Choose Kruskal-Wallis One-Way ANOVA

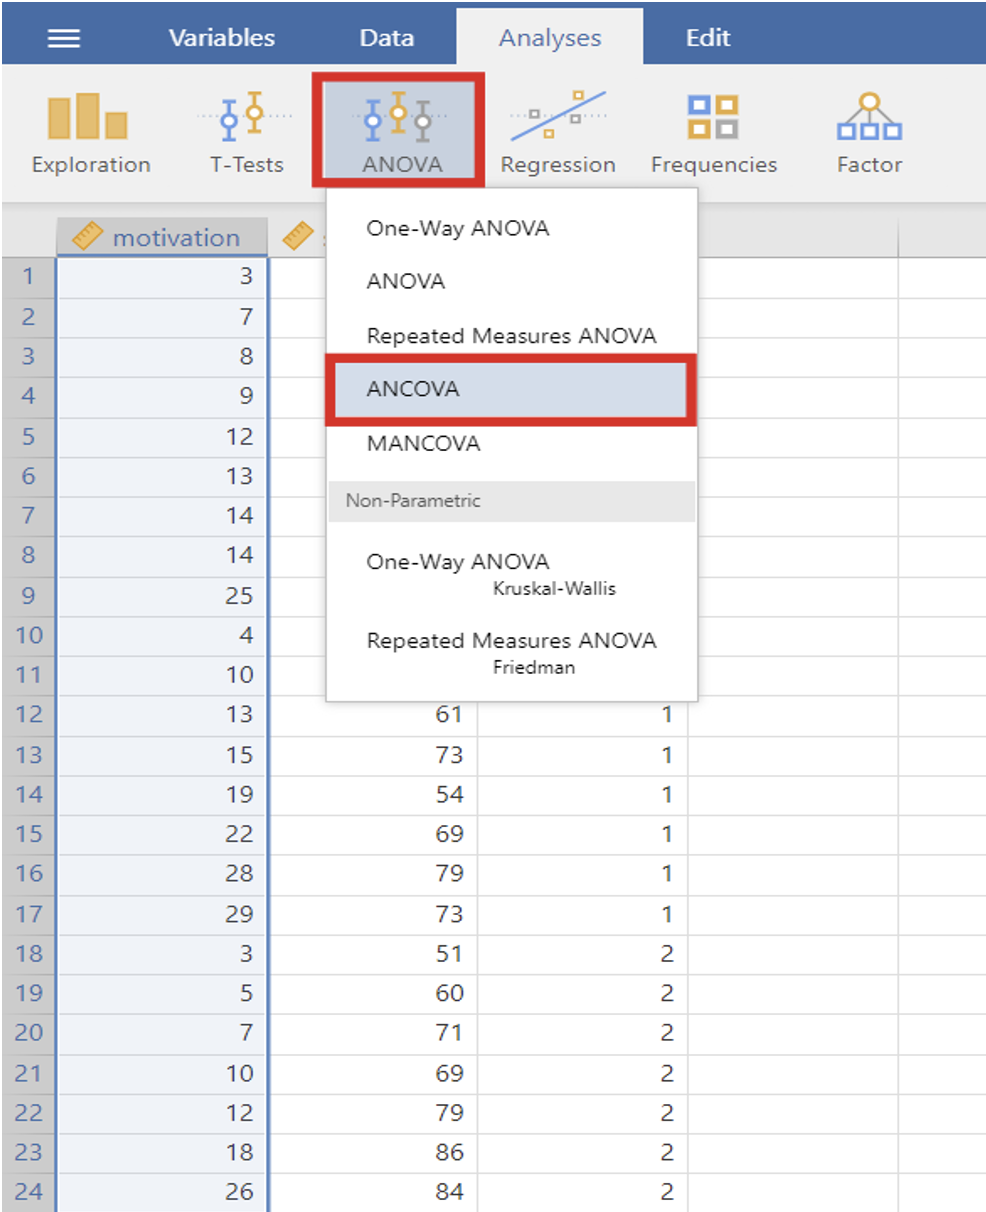(x=510, y=573)
